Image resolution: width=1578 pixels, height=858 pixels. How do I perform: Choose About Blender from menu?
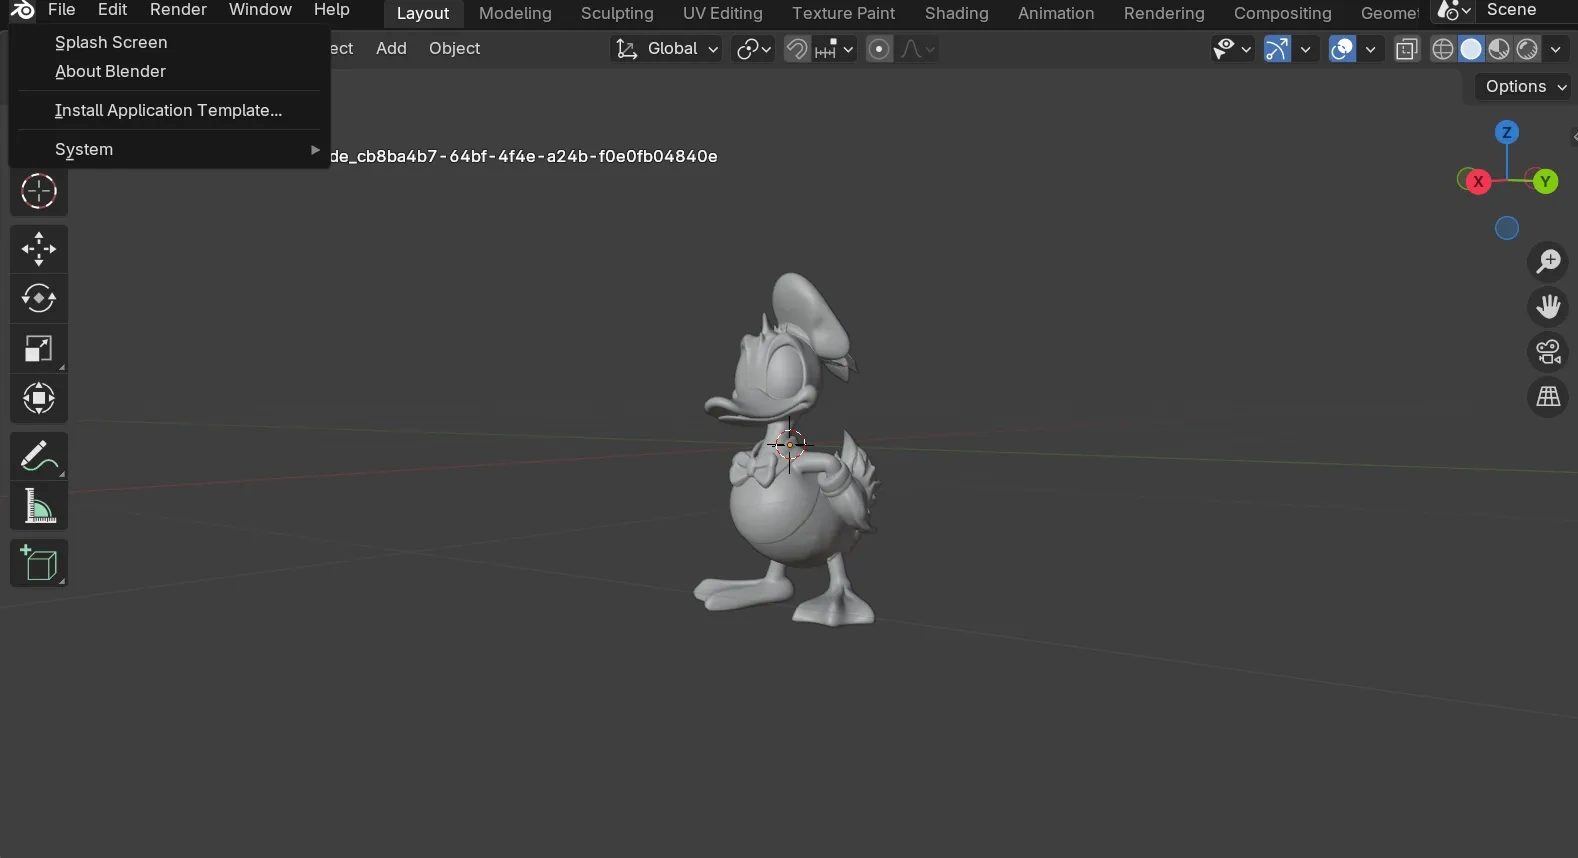tap(169, 71)
